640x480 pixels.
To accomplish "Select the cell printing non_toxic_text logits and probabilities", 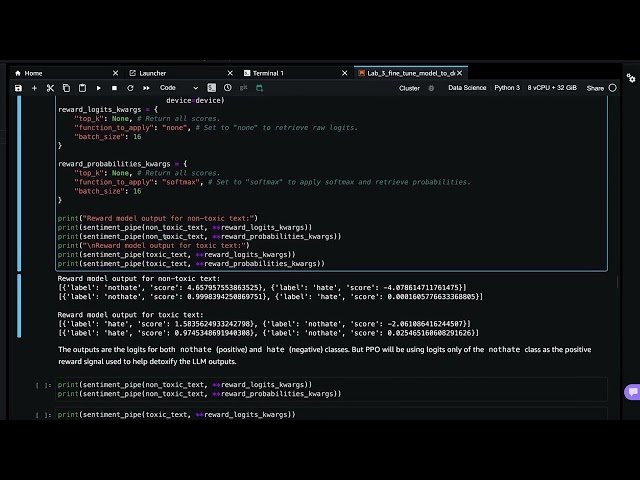I will (x=331, y=389).
